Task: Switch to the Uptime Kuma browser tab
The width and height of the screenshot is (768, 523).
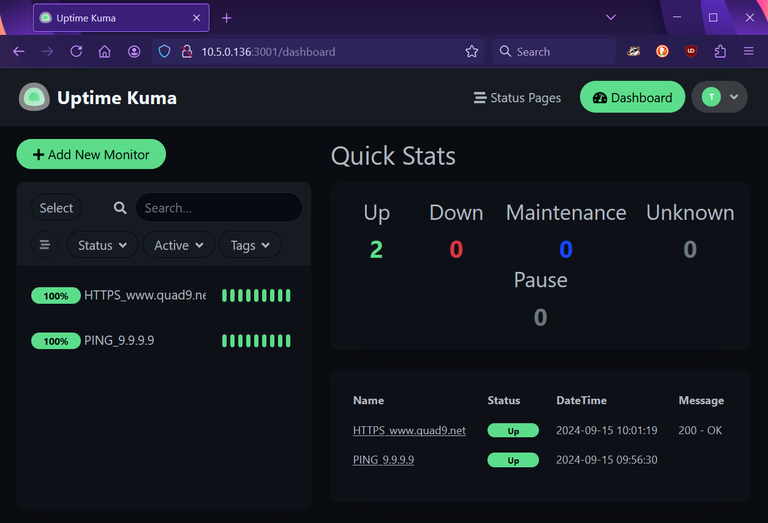Action: pyautogui.click(x=120, y=18)
